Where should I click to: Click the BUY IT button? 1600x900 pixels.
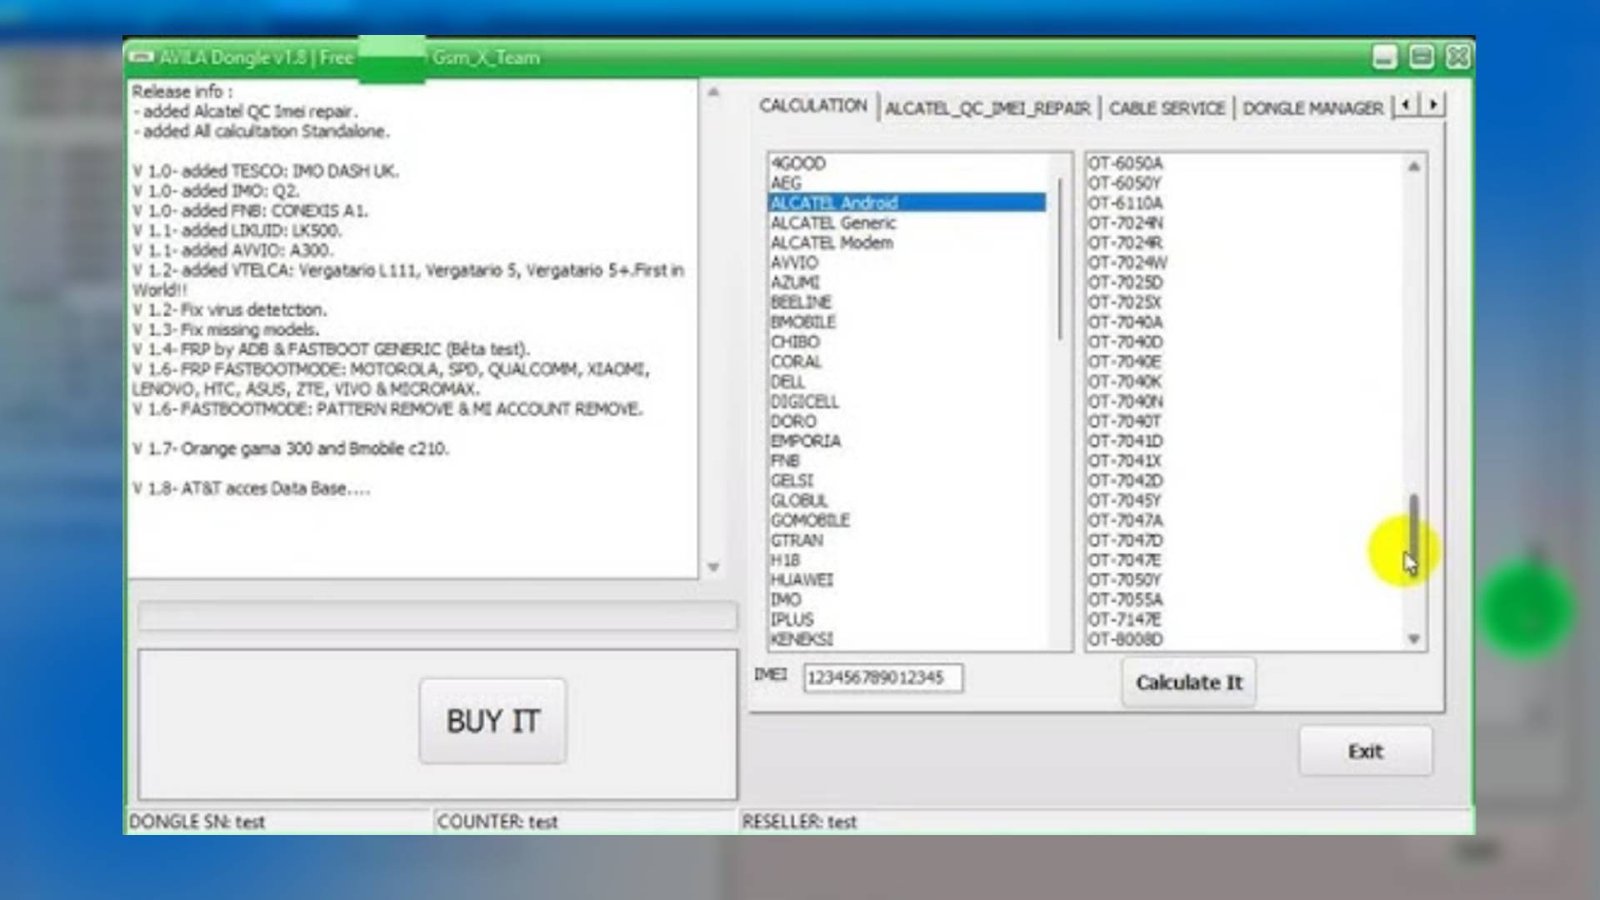tap(492, 721)
